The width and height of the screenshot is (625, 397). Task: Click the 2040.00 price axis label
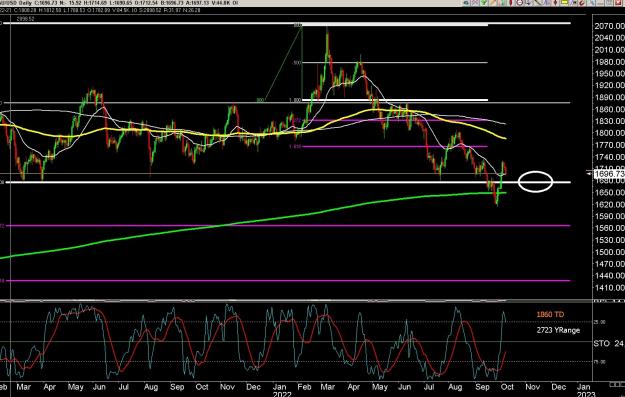(609, 38)
